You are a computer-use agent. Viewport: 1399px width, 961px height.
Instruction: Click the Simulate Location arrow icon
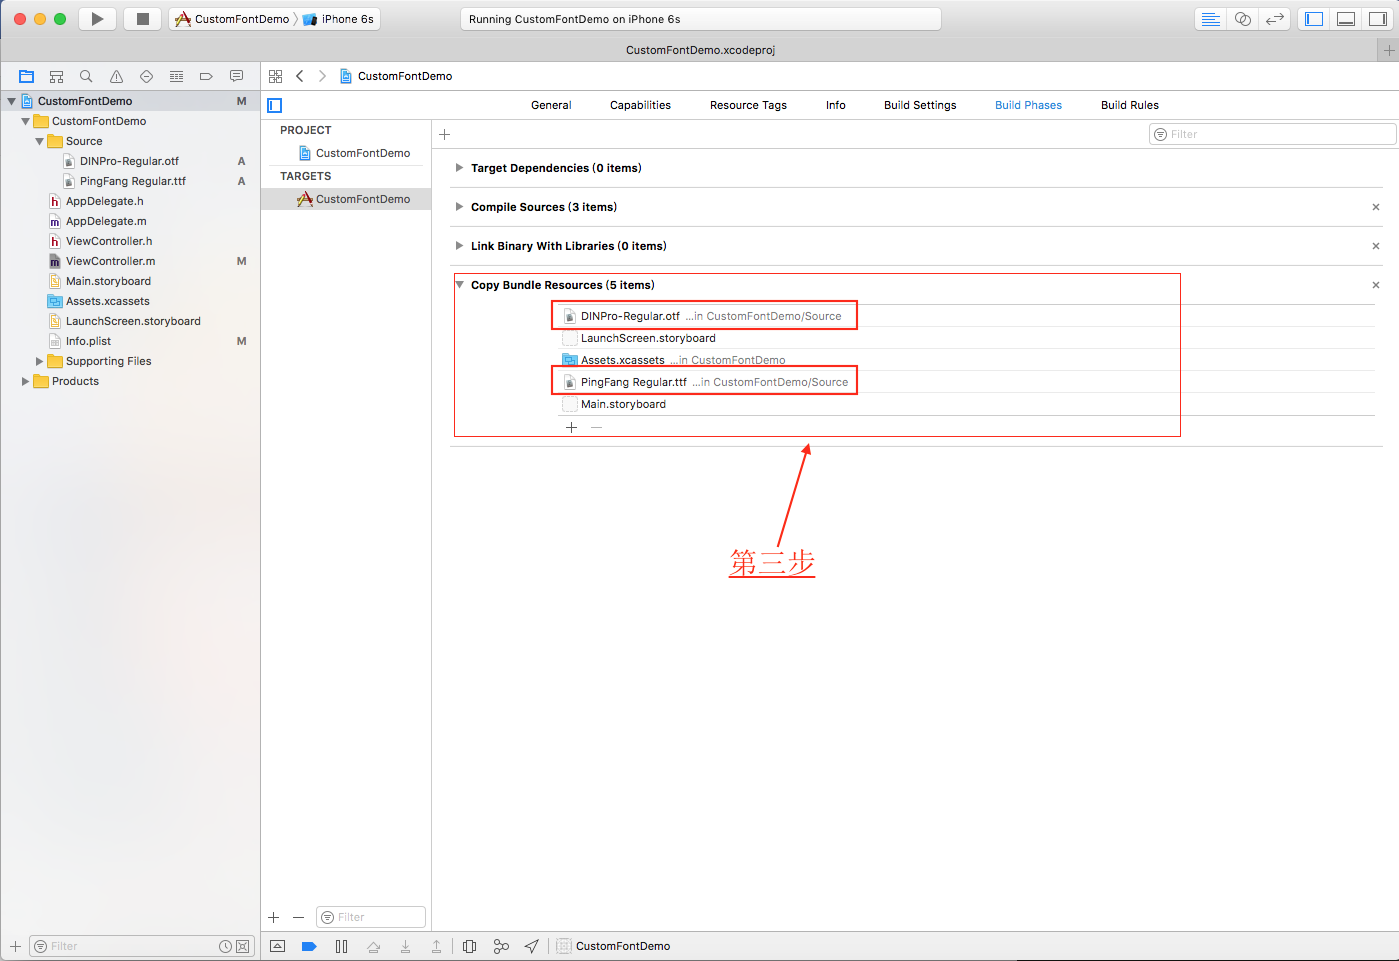pyautogui.click(x=532, y=946)
